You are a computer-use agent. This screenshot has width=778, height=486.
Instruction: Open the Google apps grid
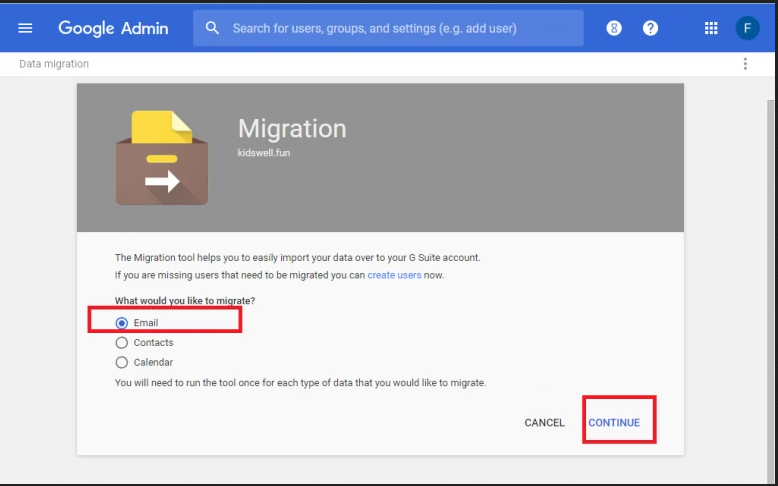pyautogui.click(x=711, y=28)
